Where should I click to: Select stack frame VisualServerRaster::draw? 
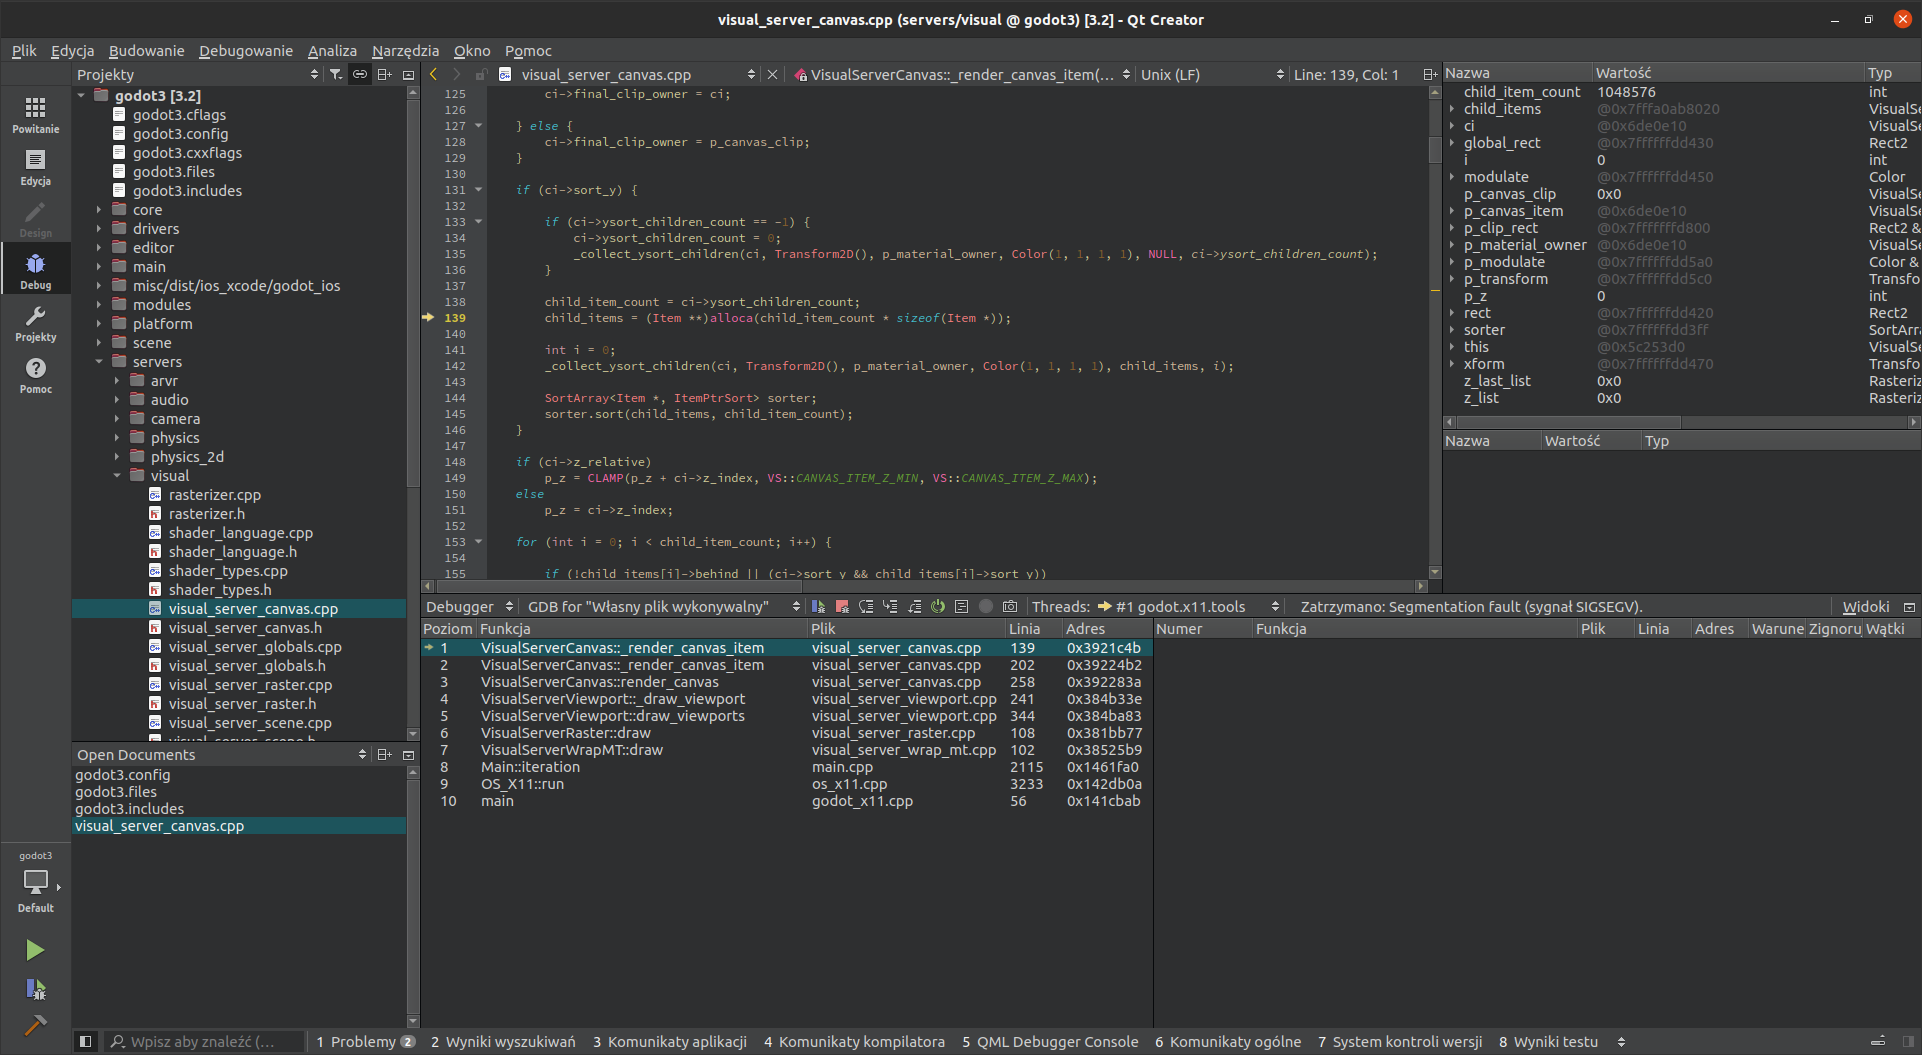(787, 733)
